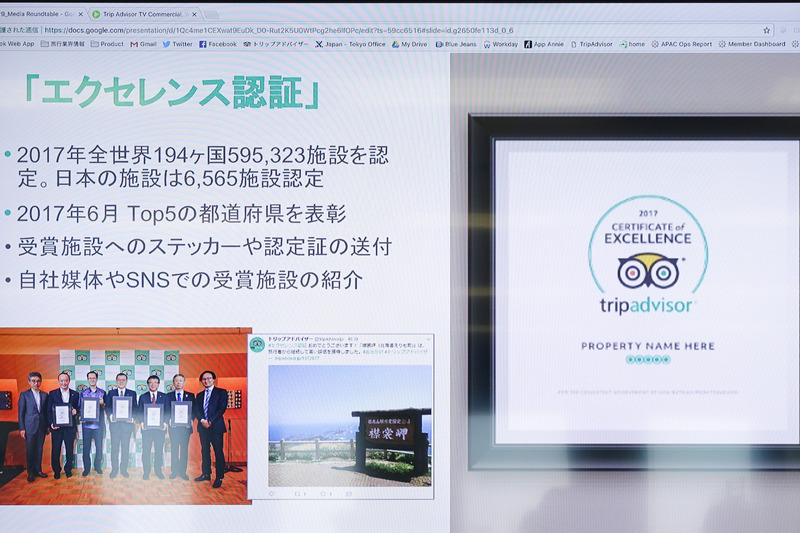Open a new tab via the new-tab button
Screen dimensions: 800x533
(x=211, y=15)
